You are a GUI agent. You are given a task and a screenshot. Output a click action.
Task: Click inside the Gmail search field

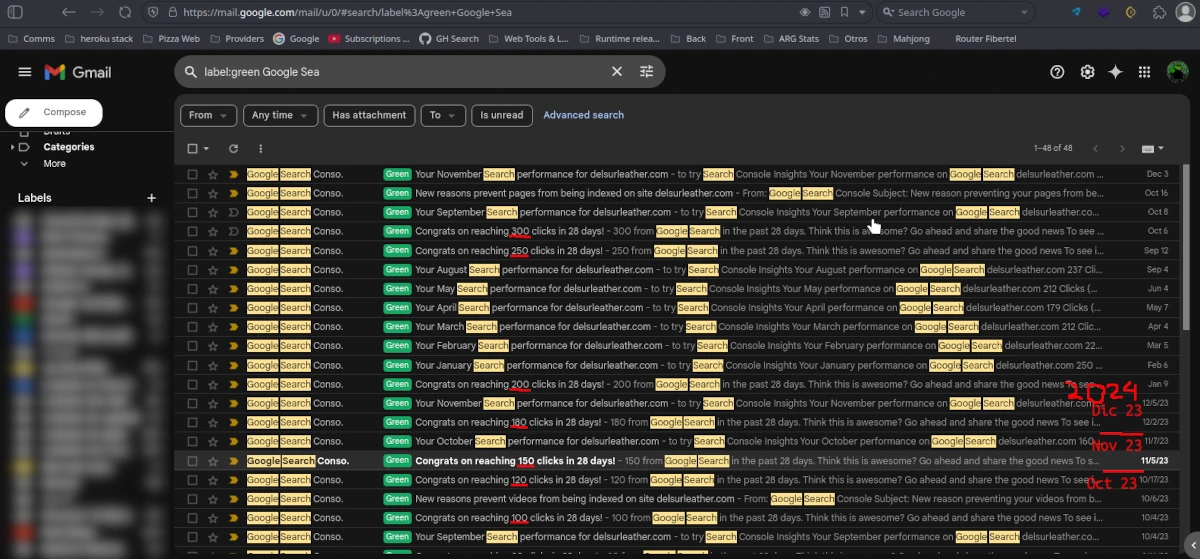400,72
